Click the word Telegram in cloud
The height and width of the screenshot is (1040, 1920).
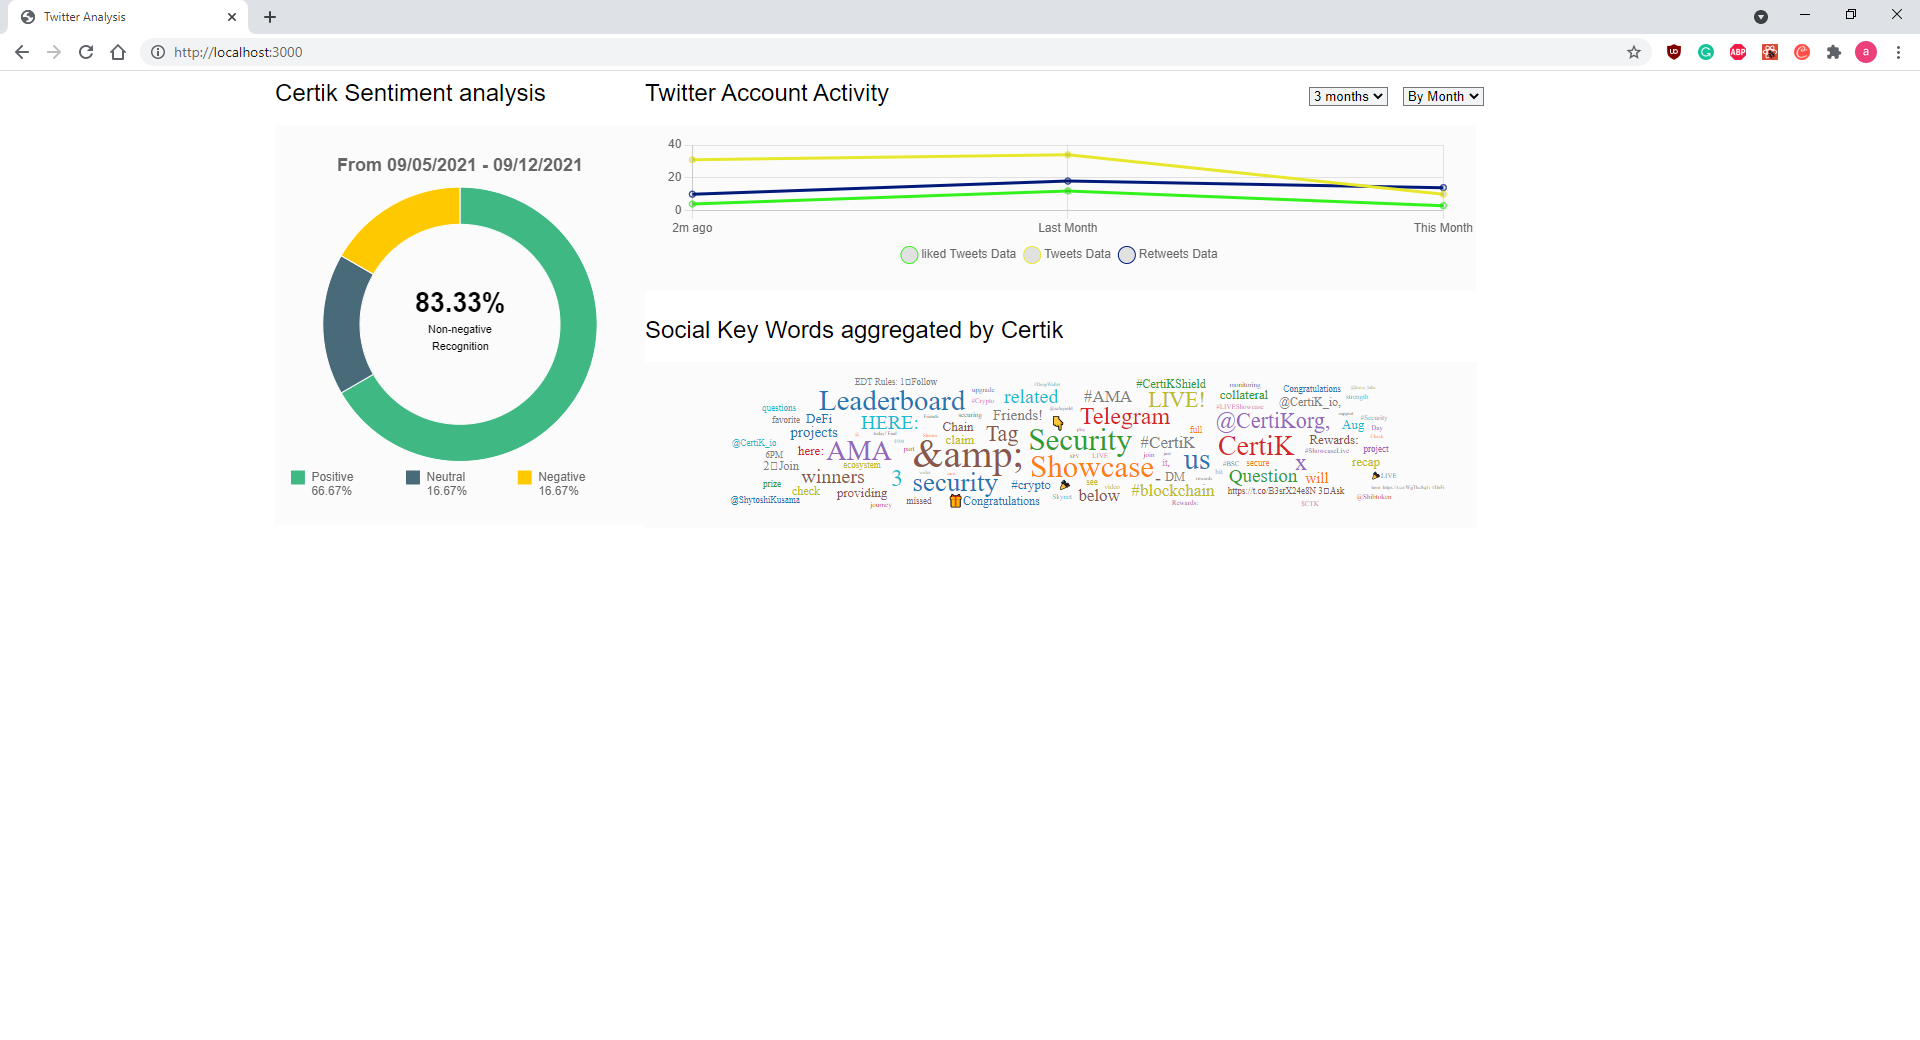pyautogui.click(x=1125, y=416)
